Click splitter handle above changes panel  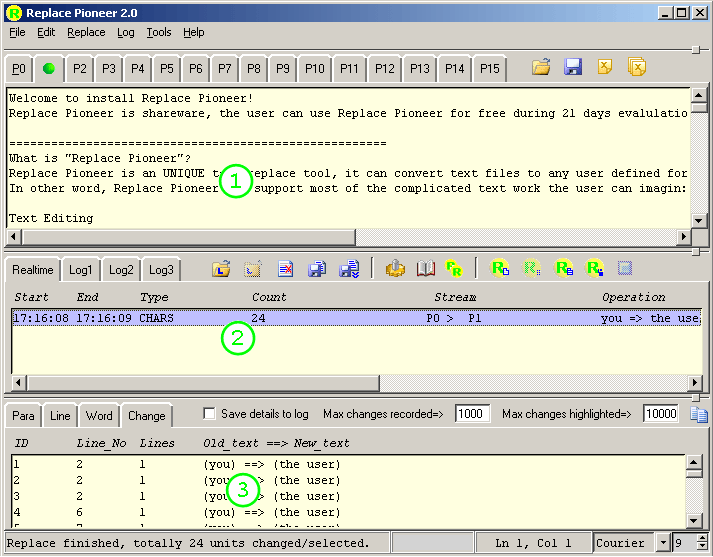tap(695, 398)
